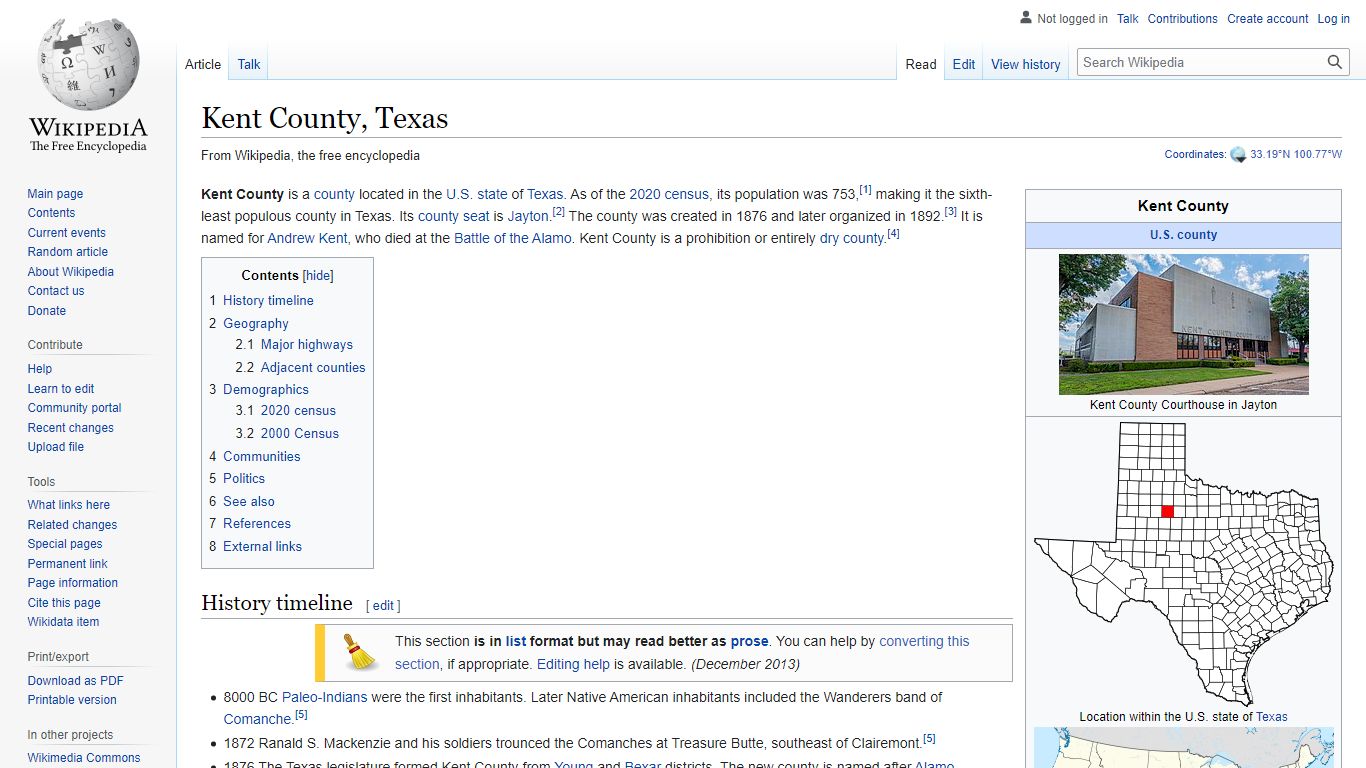The height and width of the screenshot is (768, 1366).
Task: Click the broom cleanup icon
Action: tap(359, 652)
